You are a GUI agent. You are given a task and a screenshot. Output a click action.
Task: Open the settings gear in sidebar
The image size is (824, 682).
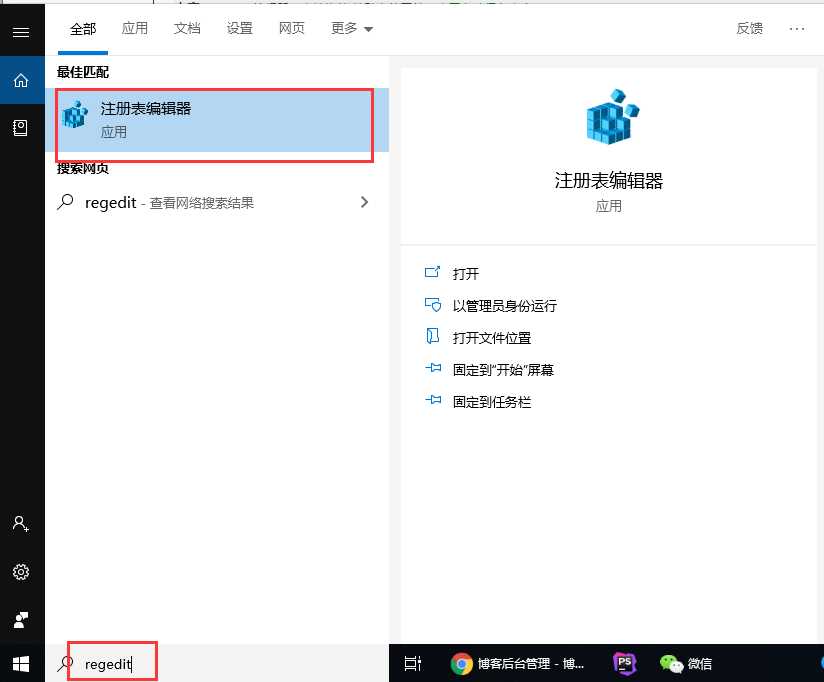click(x=21, y=572)
